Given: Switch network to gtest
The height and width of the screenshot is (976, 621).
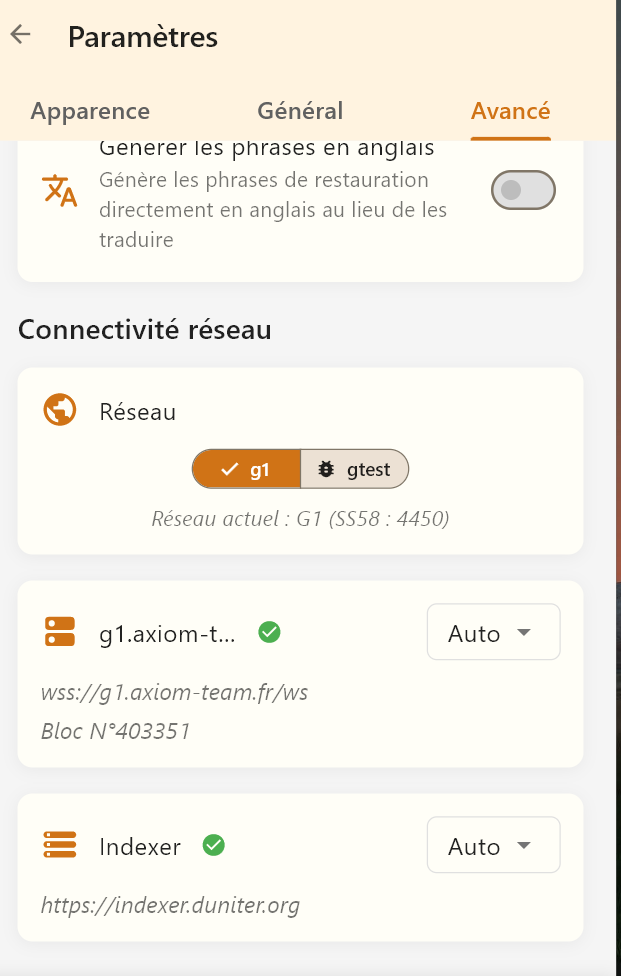Looking at the screenshot, I should pos(355,469).
